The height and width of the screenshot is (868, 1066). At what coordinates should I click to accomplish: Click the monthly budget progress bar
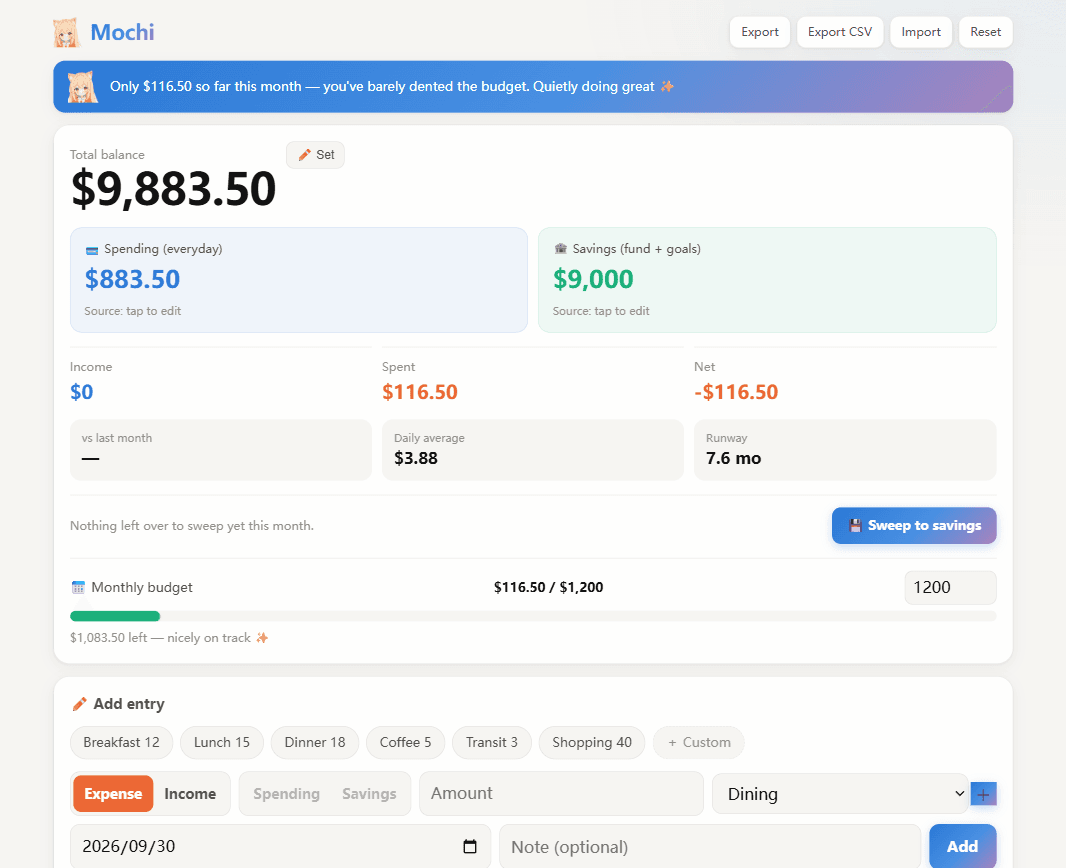click(533, 617)
